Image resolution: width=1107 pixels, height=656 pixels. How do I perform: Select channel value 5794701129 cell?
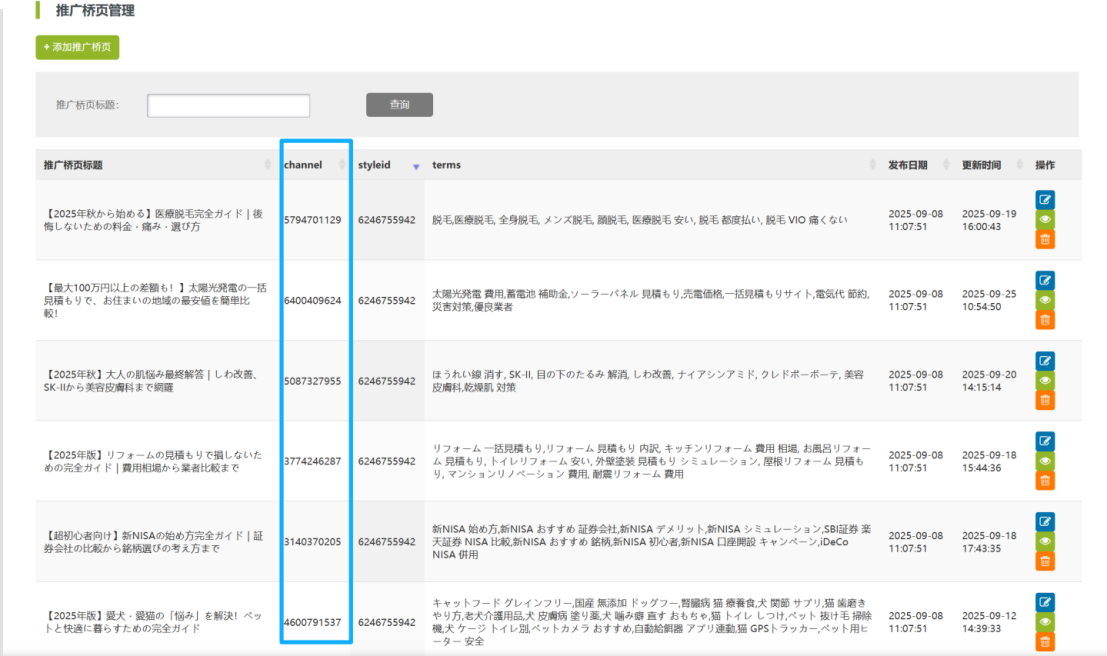pos(313,220)
